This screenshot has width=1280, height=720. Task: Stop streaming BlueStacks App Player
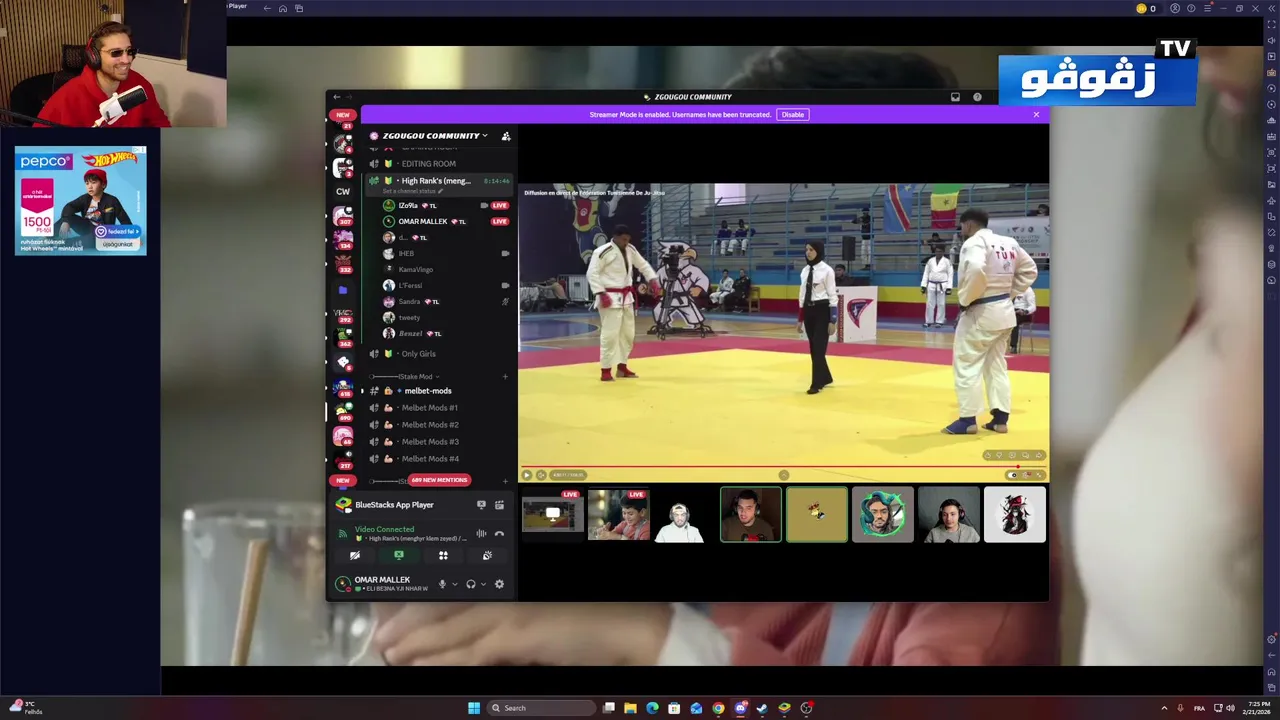click(x=481, y=505)
